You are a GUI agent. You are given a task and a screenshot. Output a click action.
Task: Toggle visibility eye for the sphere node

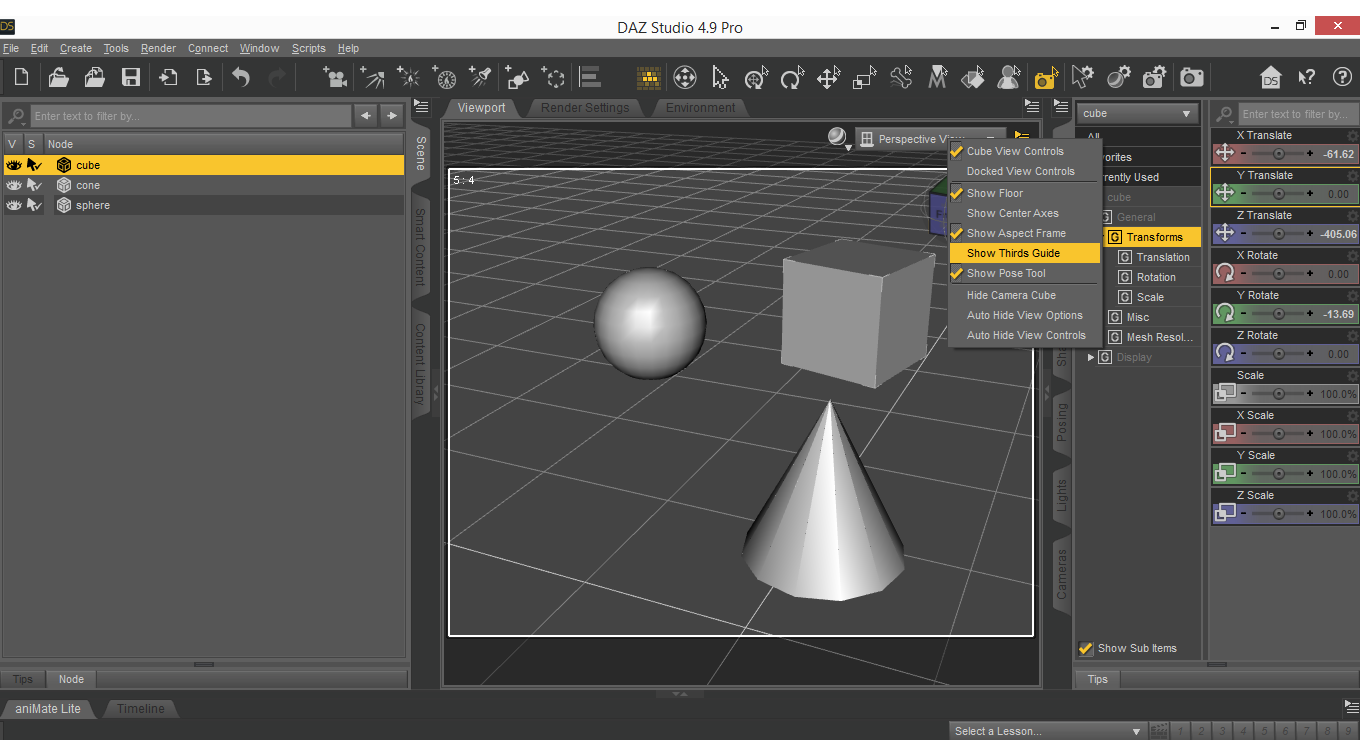(14, 205)
